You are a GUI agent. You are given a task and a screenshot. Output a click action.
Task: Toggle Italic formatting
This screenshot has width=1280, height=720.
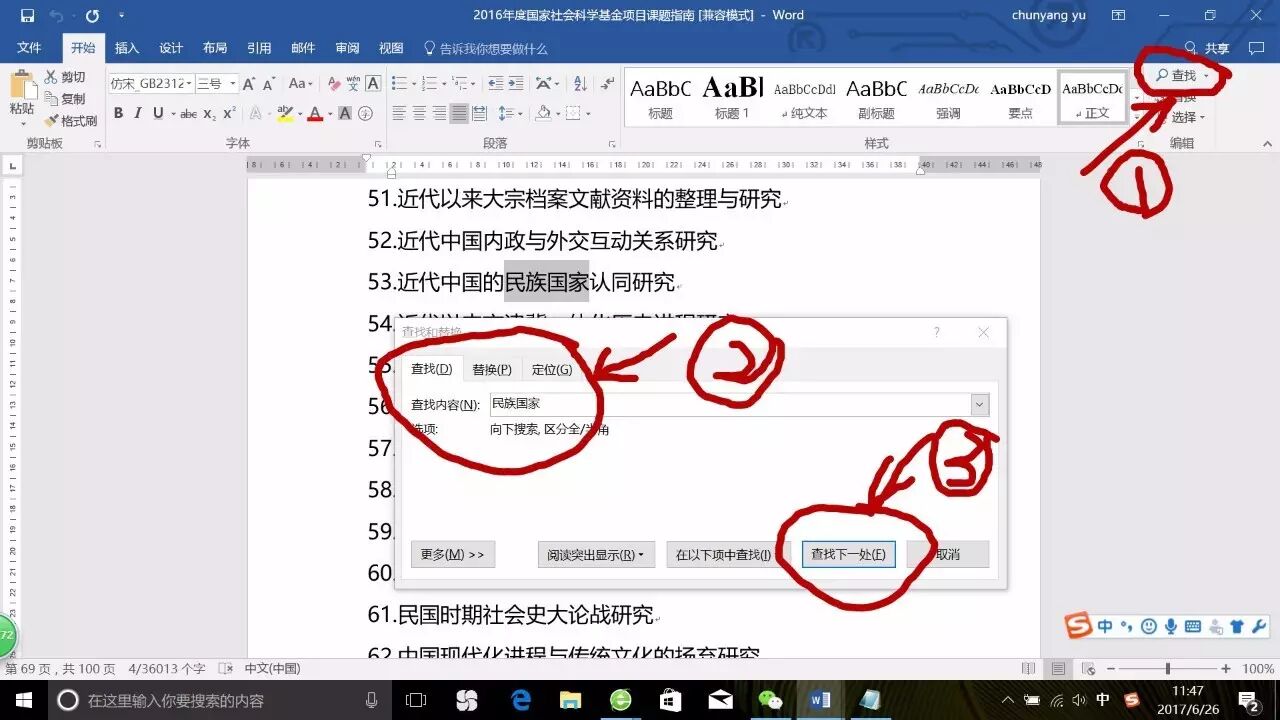(x=138, y=114)
